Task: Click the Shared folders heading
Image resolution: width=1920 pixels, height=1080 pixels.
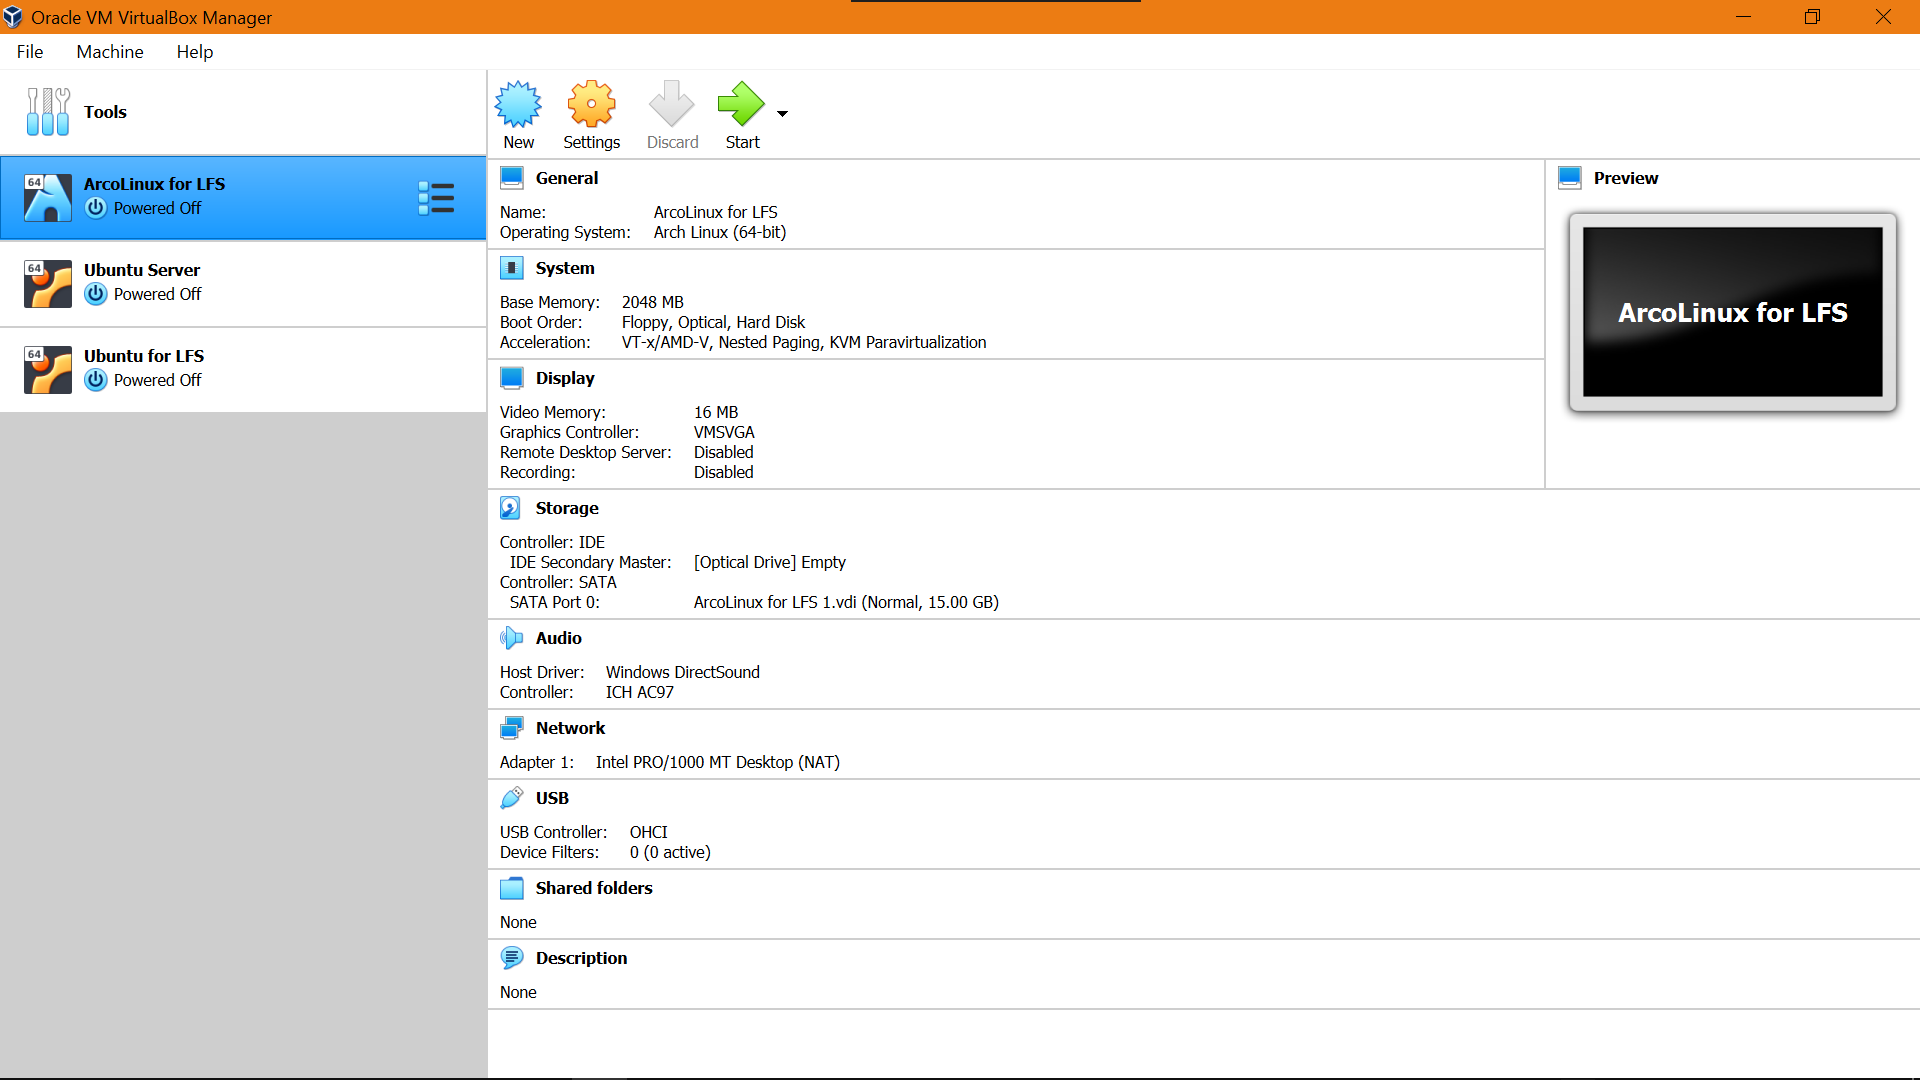Action: [594, 888]
